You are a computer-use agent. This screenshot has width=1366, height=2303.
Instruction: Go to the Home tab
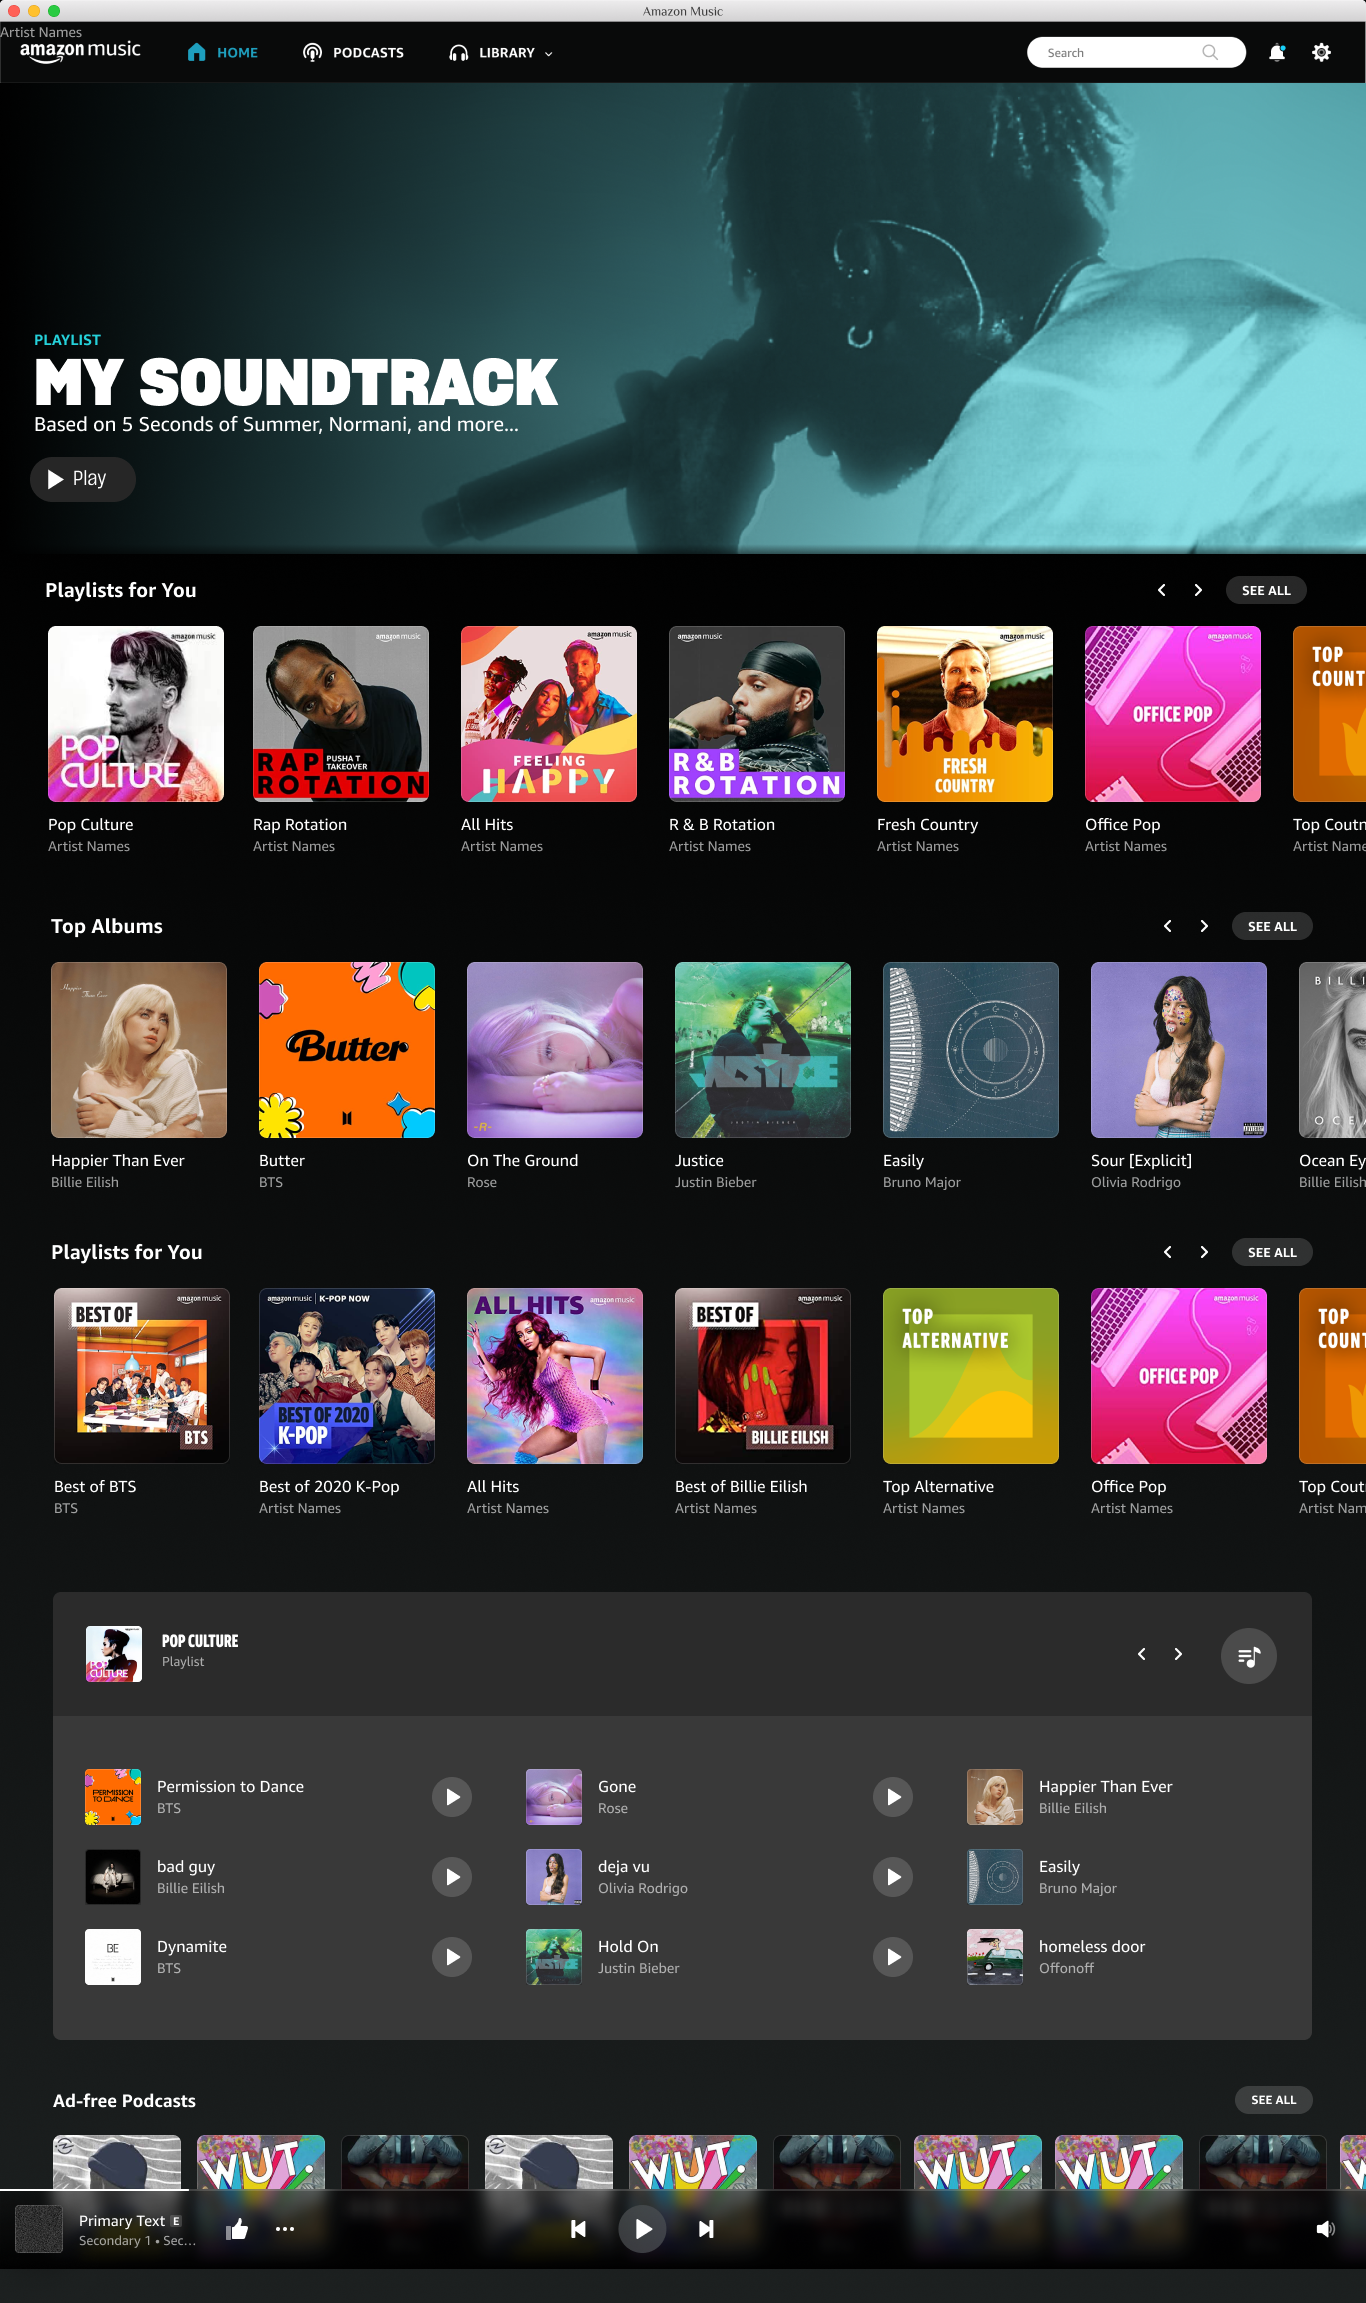[x=223, y=53]
